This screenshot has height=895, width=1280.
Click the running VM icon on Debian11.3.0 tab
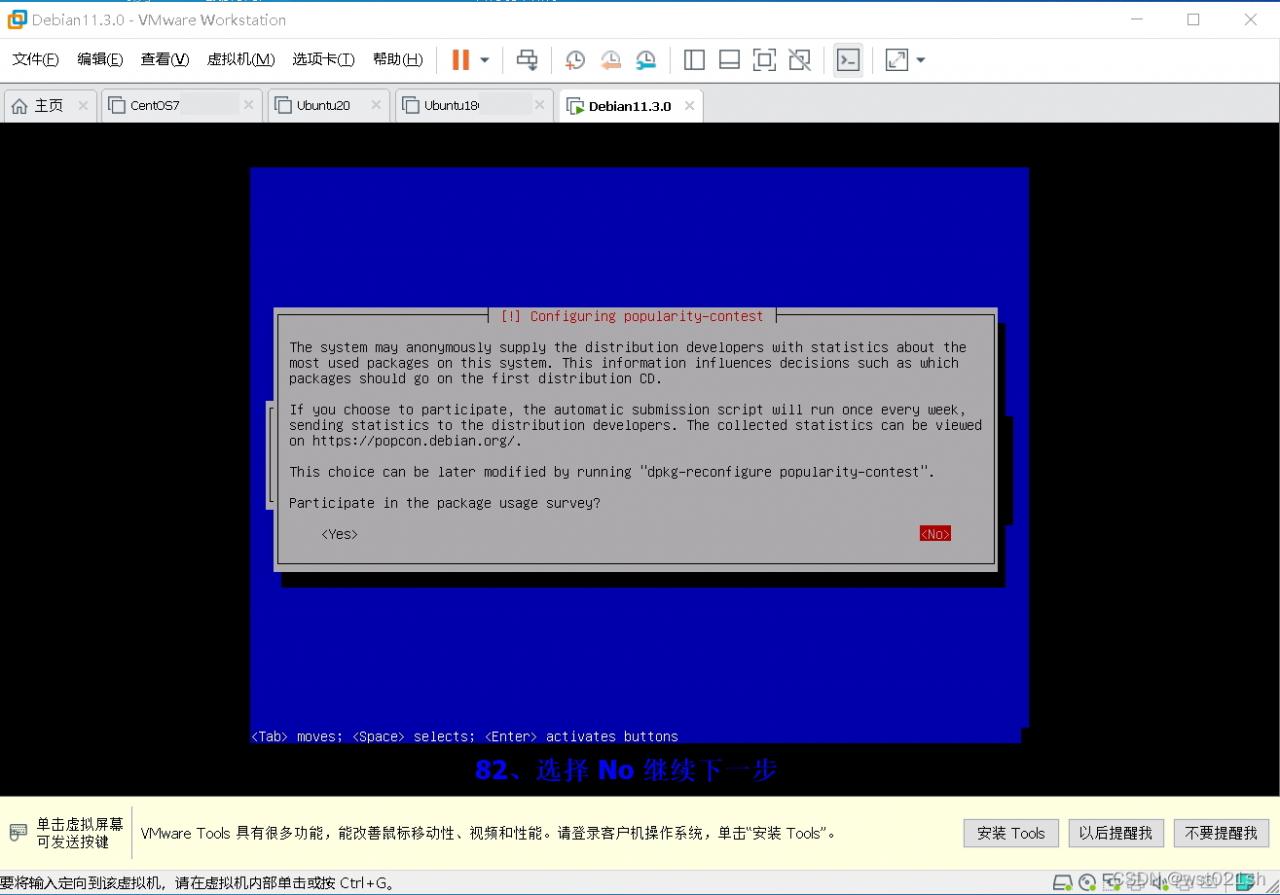pyautogui.click(x=575, y=106)
